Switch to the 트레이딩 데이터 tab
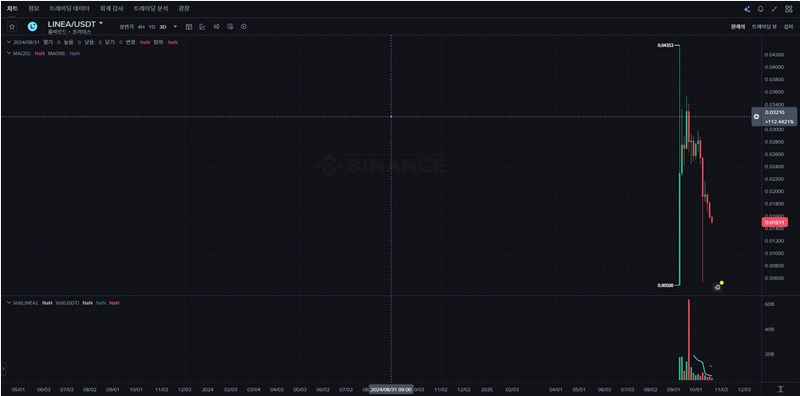Image resolution: width=800 pixels, height=396 pixels. click(x=69, y=9)
